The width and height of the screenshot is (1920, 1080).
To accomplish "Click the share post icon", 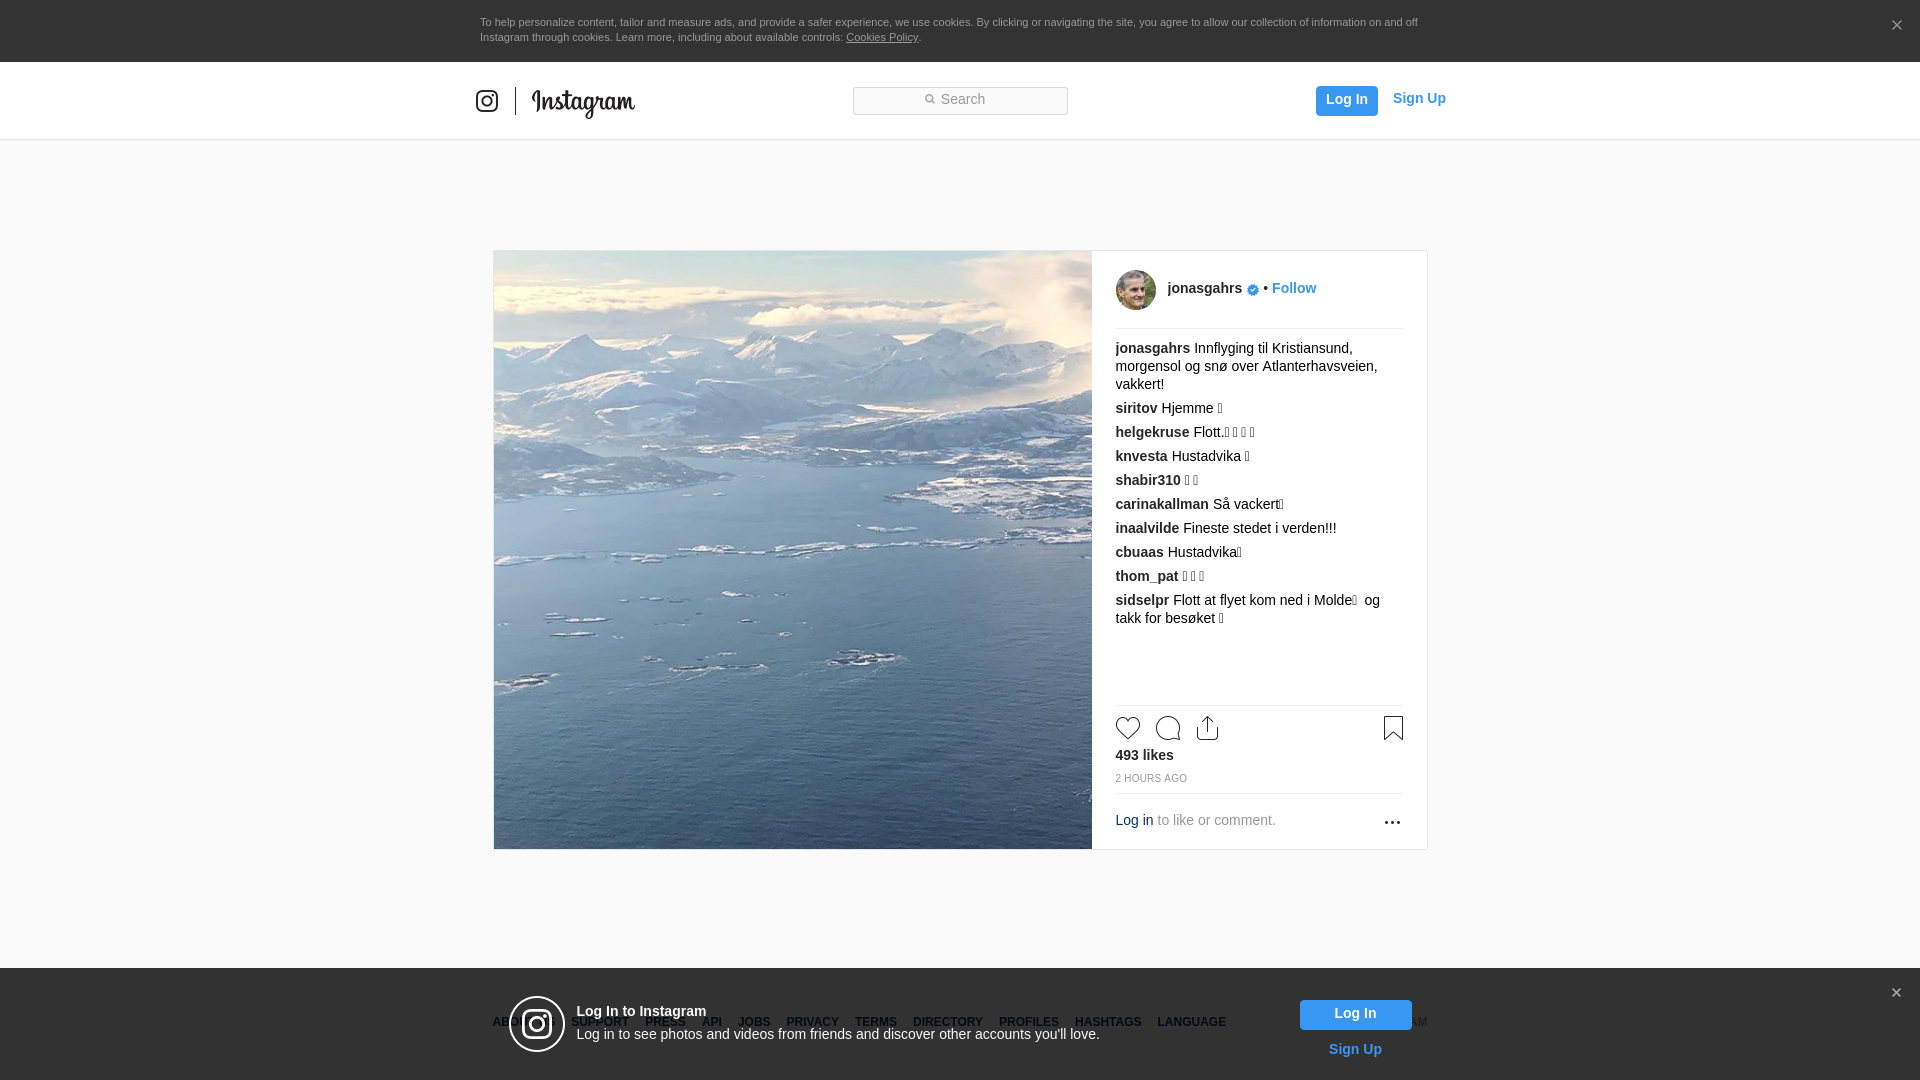I will 1207,728.
